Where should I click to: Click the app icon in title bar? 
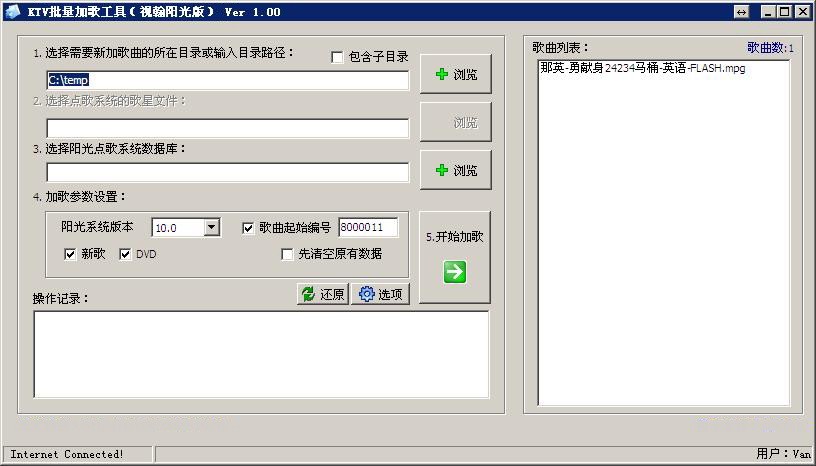[12, 11]
